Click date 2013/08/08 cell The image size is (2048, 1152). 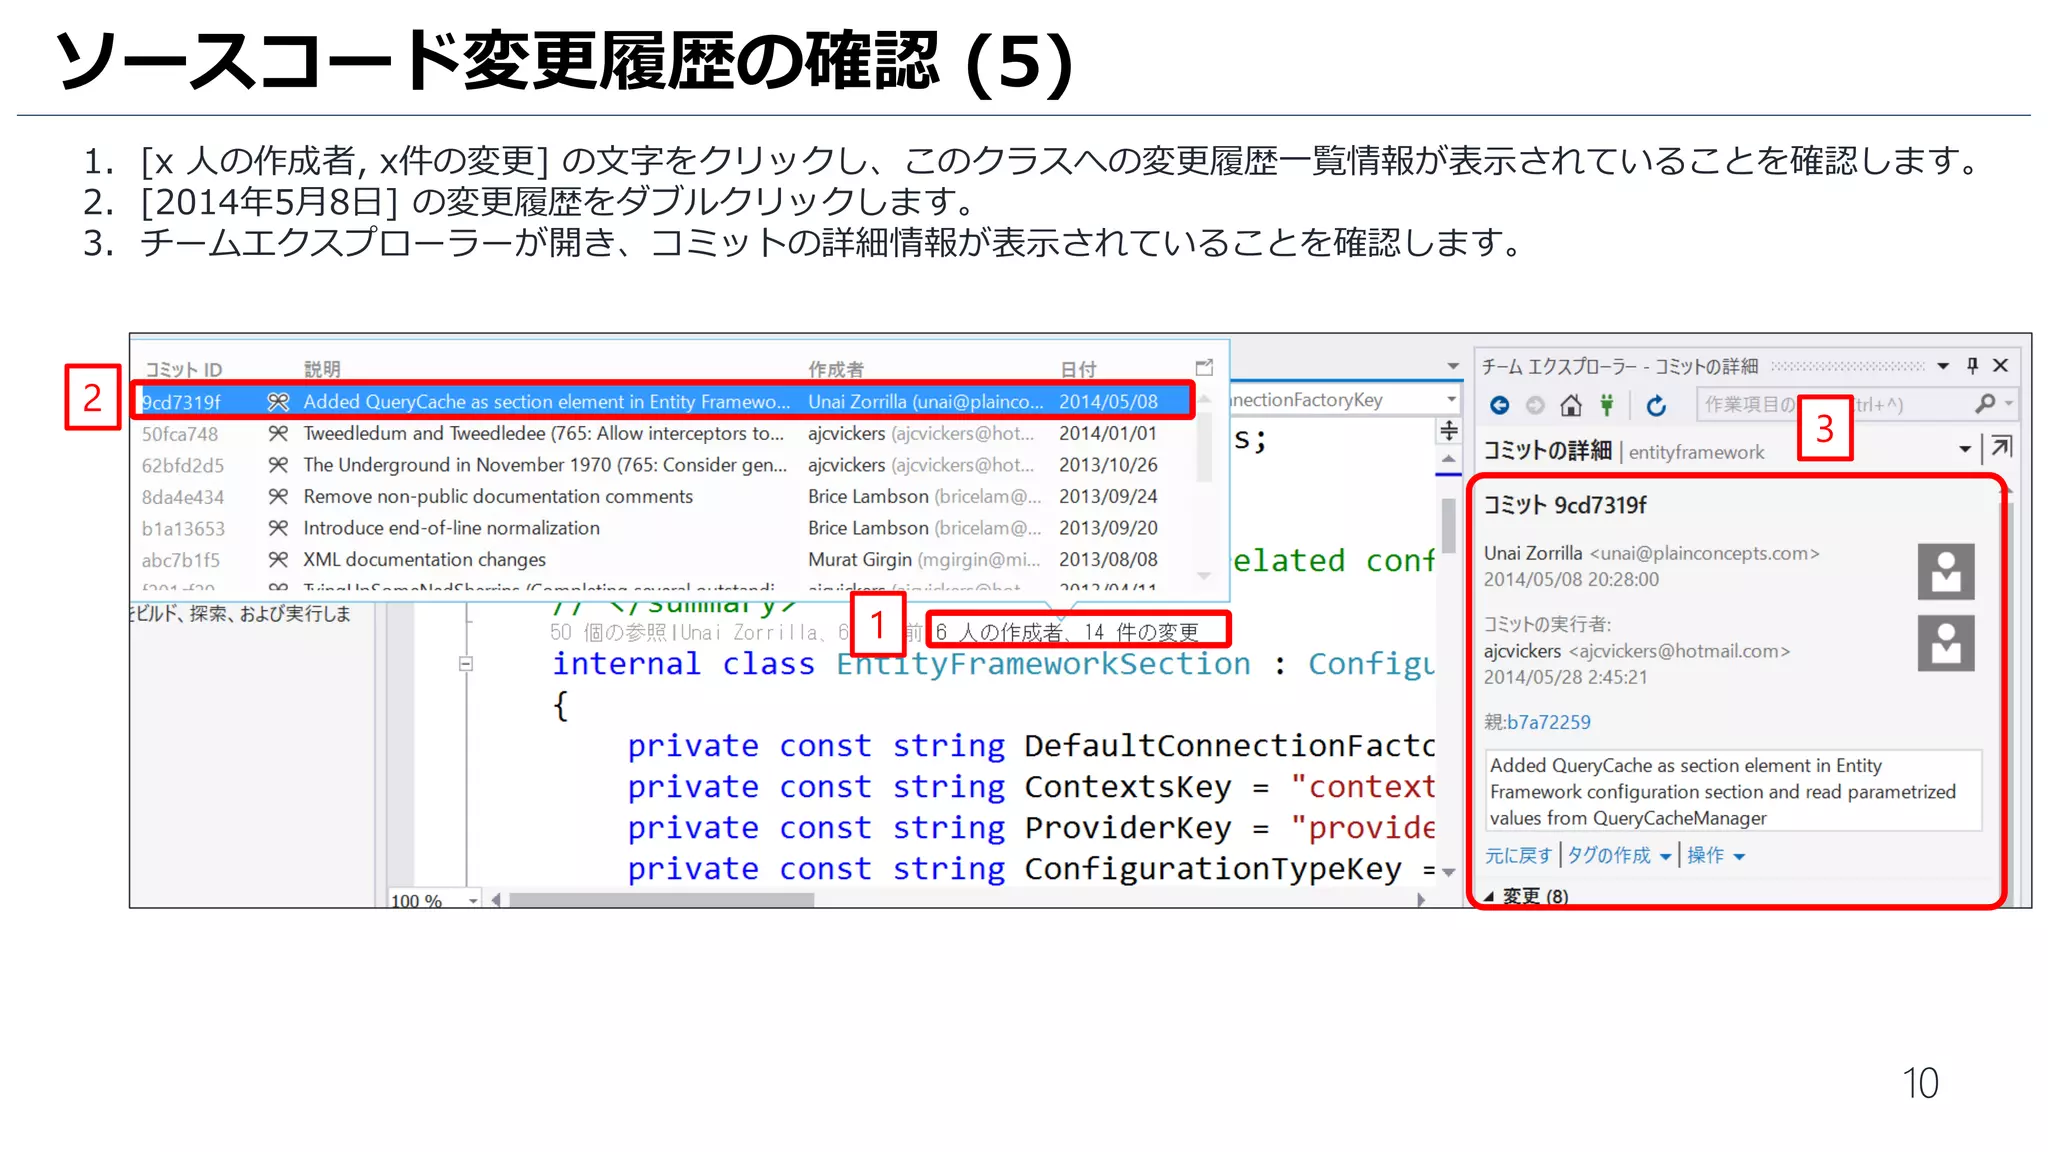coord(1108,560)
